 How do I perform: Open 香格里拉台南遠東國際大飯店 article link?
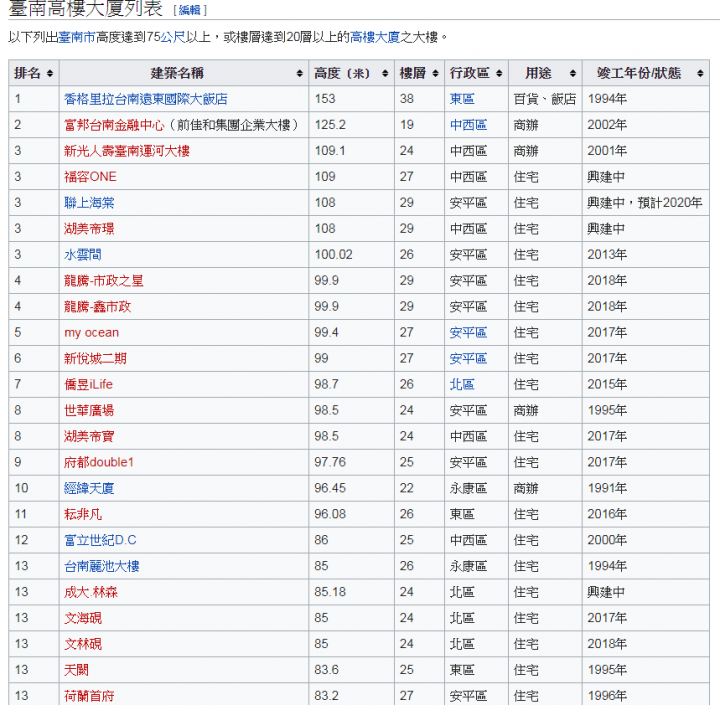click(146, 99)
